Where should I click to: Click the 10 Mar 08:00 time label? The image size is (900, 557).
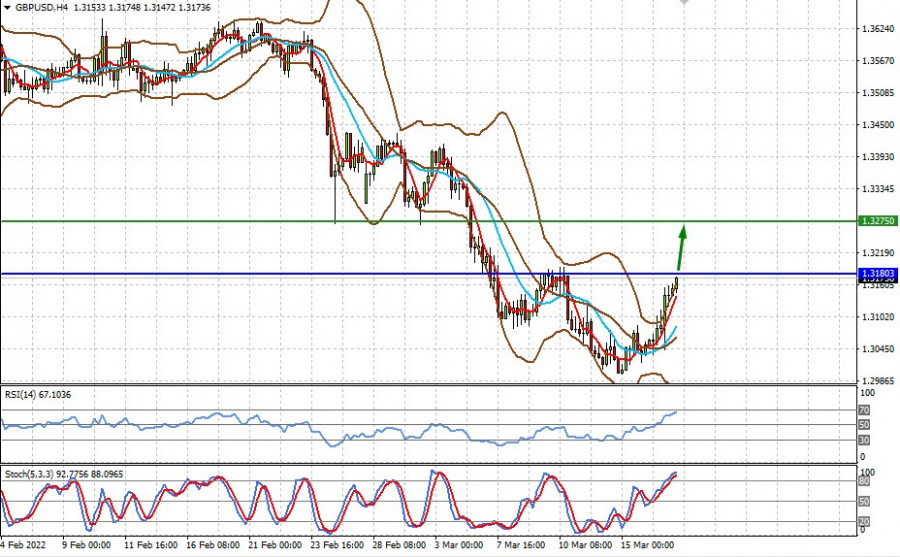585,544
